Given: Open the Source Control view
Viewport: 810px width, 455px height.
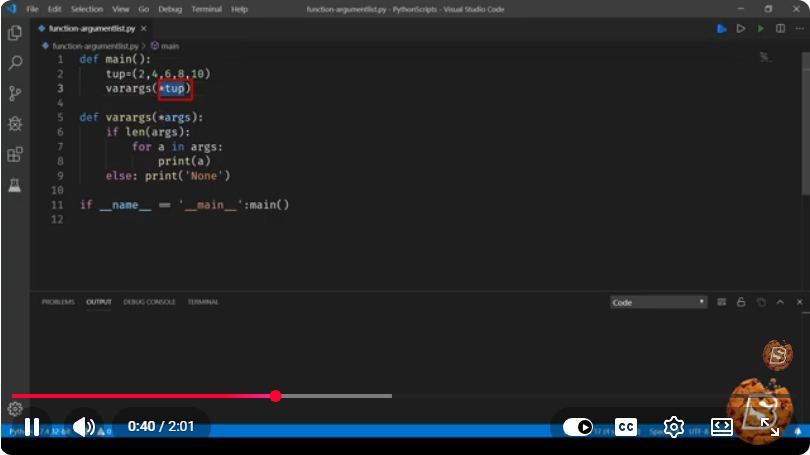Looking at the screenshot, I should 15,93.
